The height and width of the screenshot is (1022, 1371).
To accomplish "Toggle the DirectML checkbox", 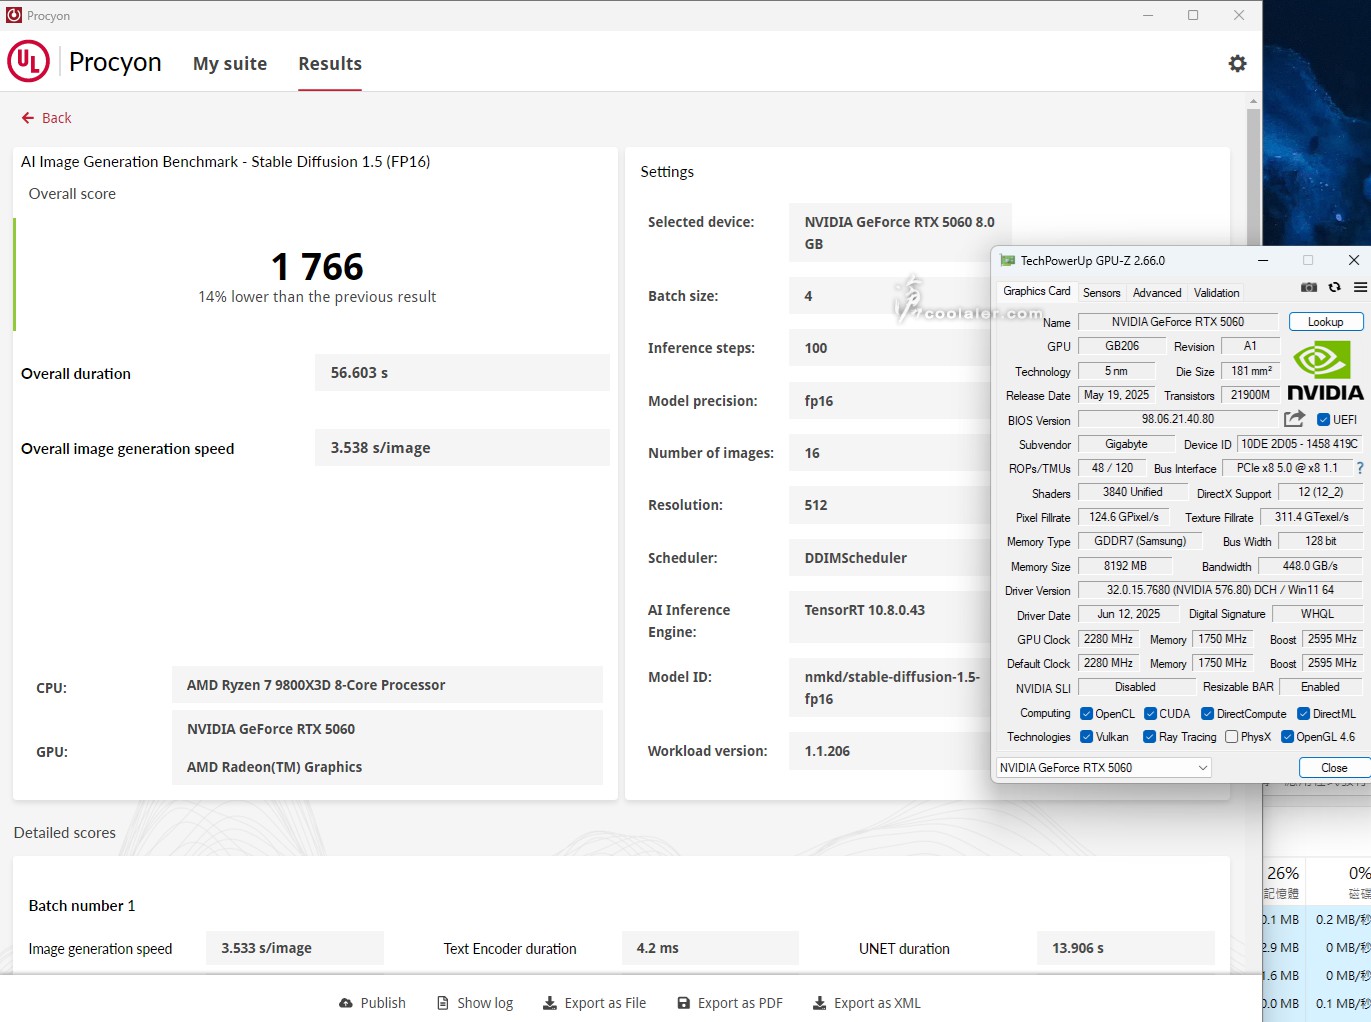I will 1303,714.
